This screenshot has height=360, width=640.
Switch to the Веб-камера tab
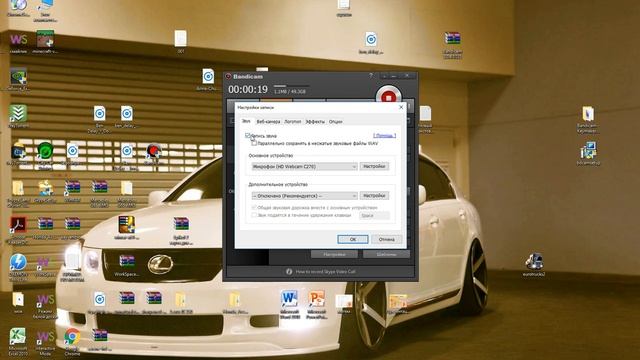tap(268, 122)
